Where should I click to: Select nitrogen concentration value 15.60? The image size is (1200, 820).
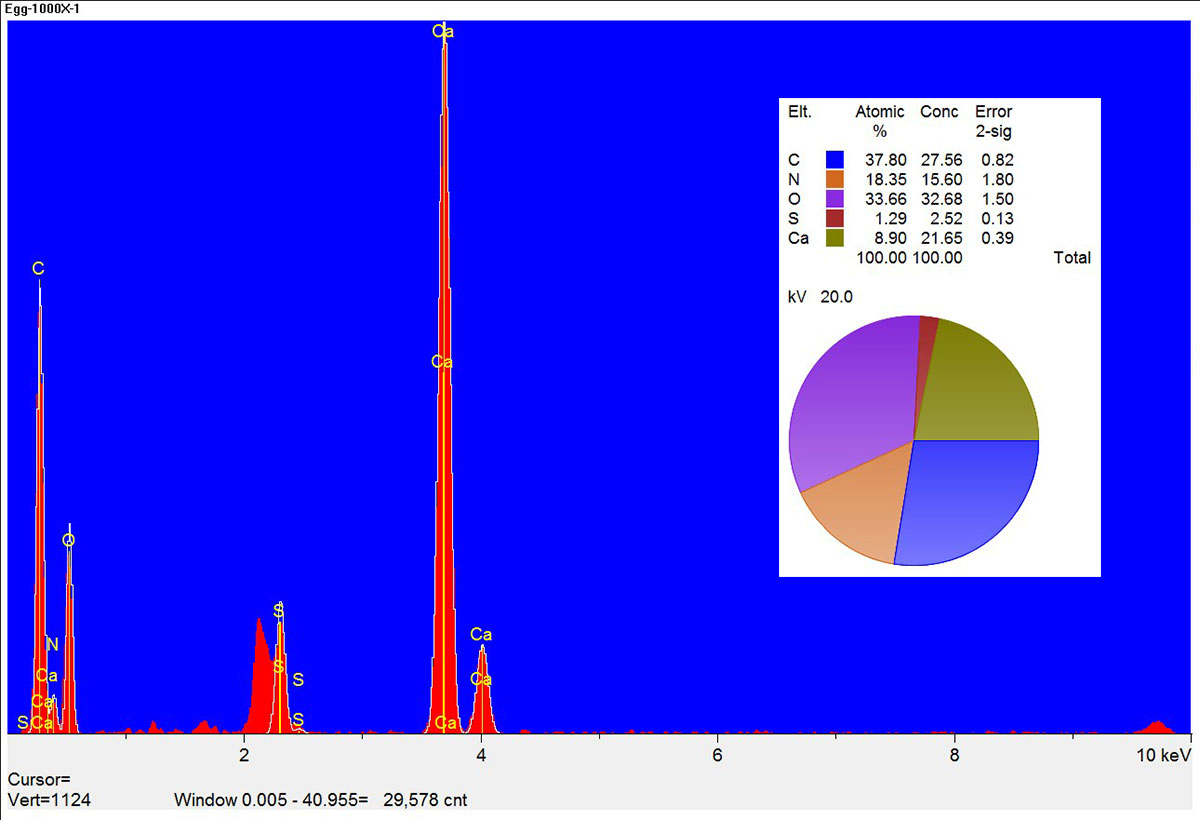point(941,179)
